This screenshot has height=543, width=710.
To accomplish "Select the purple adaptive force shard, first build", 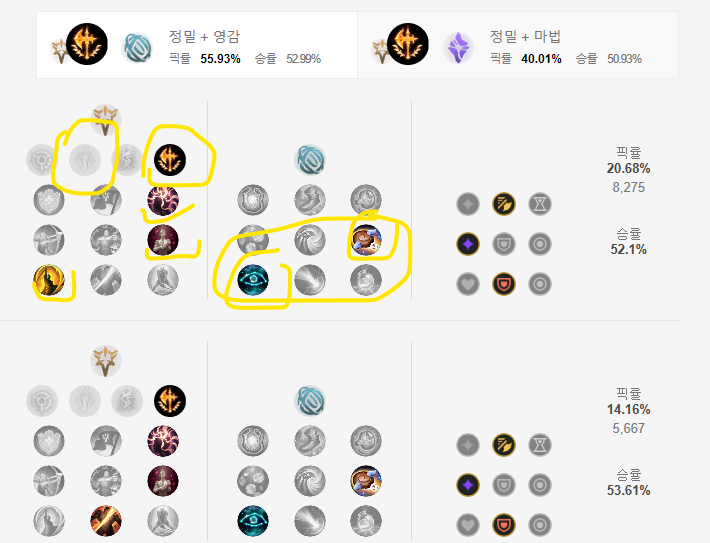I will pos(468,244).
